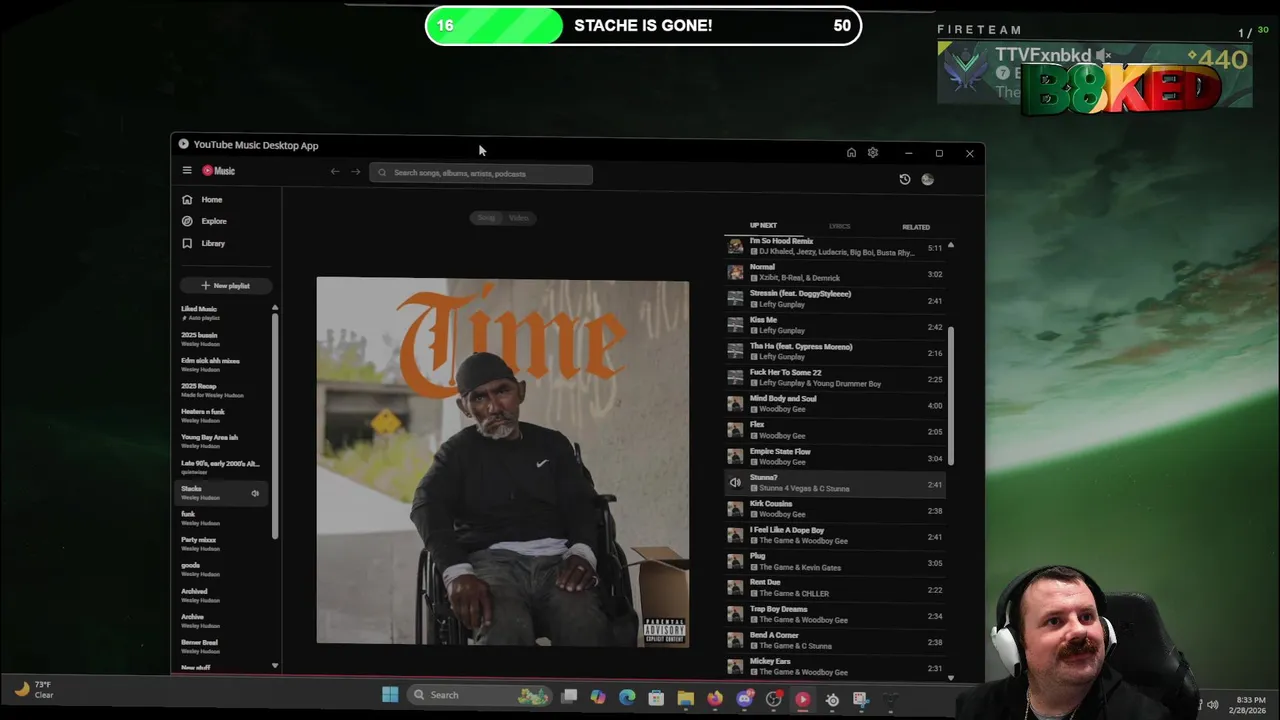Open Microsoft Edge from taskbar
The width and height of the screenshot is (1280, 720).
click(x=627, y=697)
